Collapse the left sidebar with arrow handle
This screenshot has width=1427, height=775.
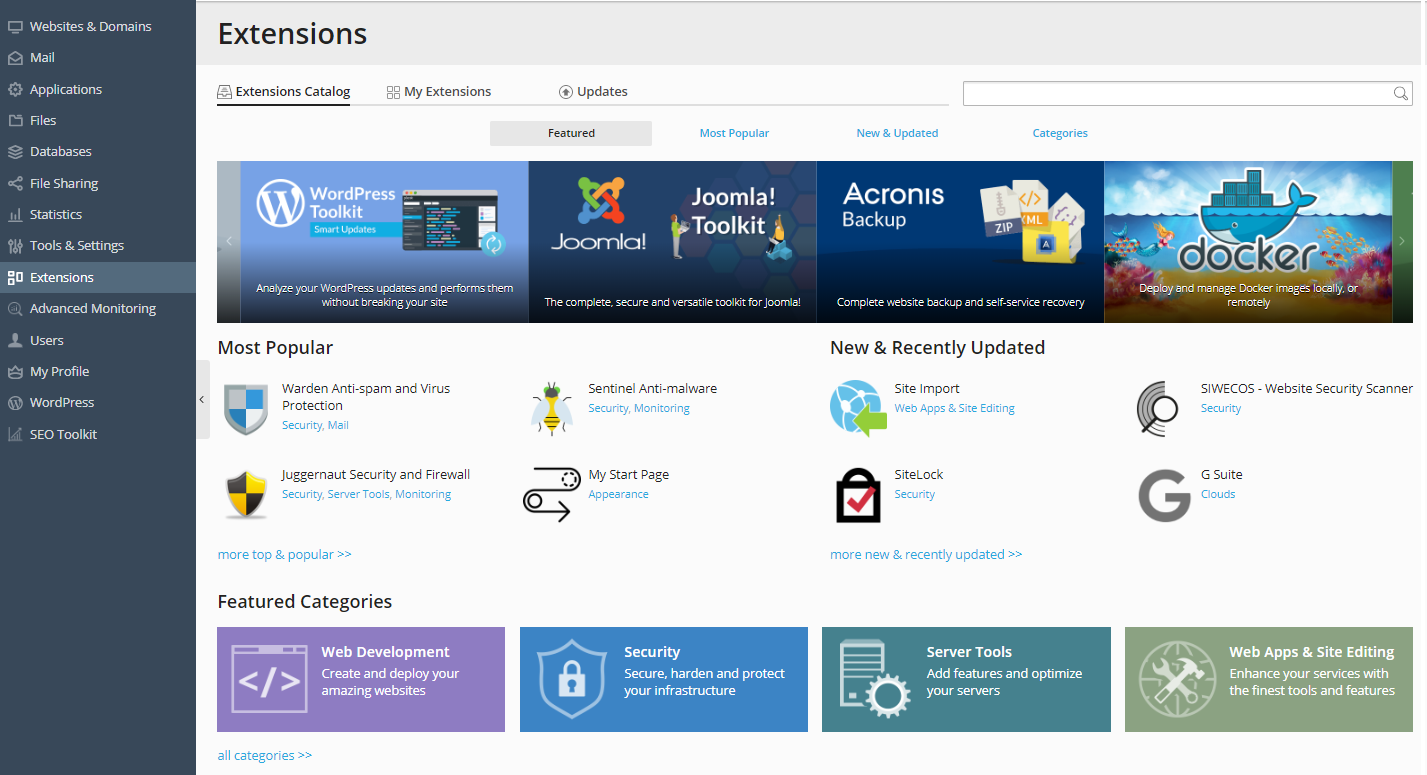[x=202, y=399]
